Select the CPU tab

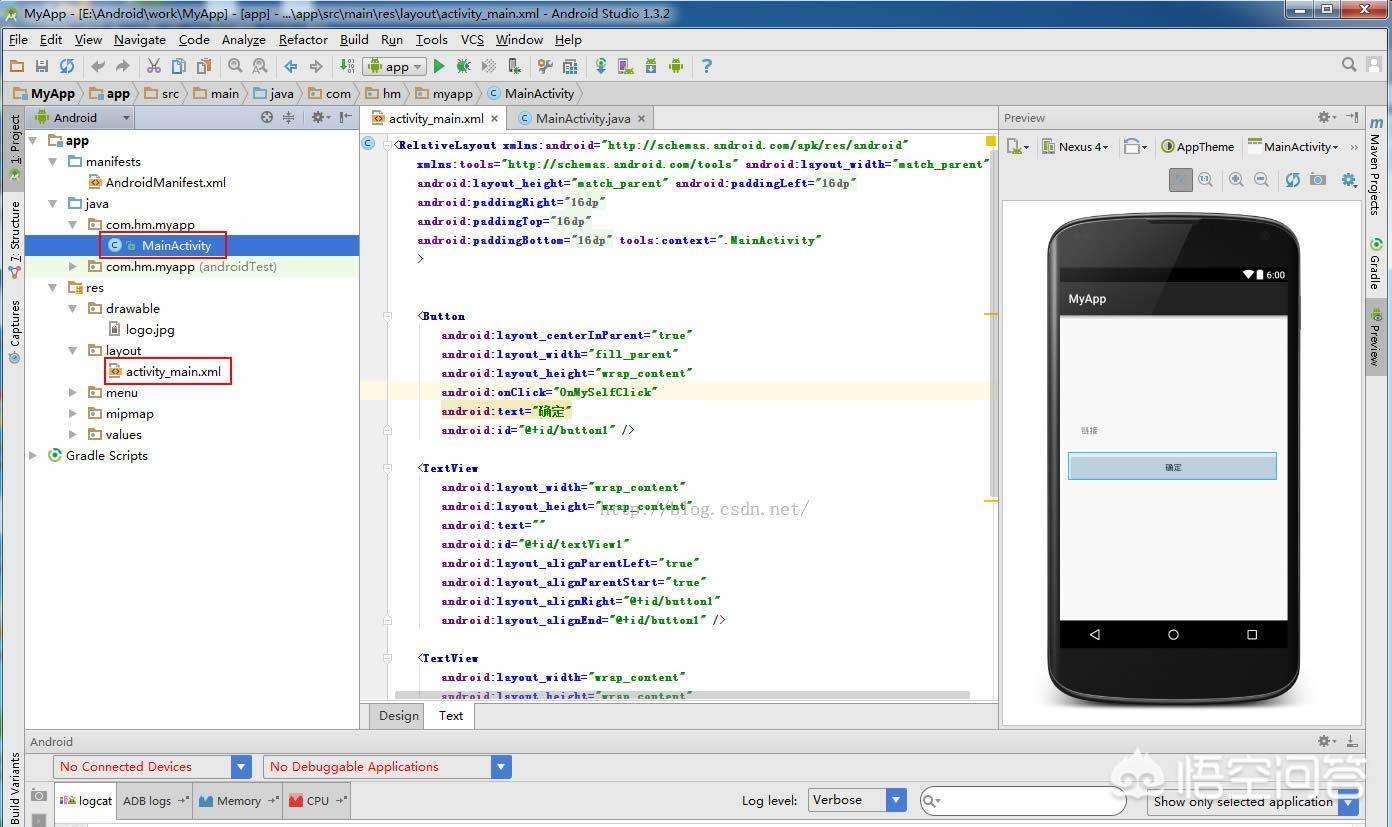(x=317, y=800)
